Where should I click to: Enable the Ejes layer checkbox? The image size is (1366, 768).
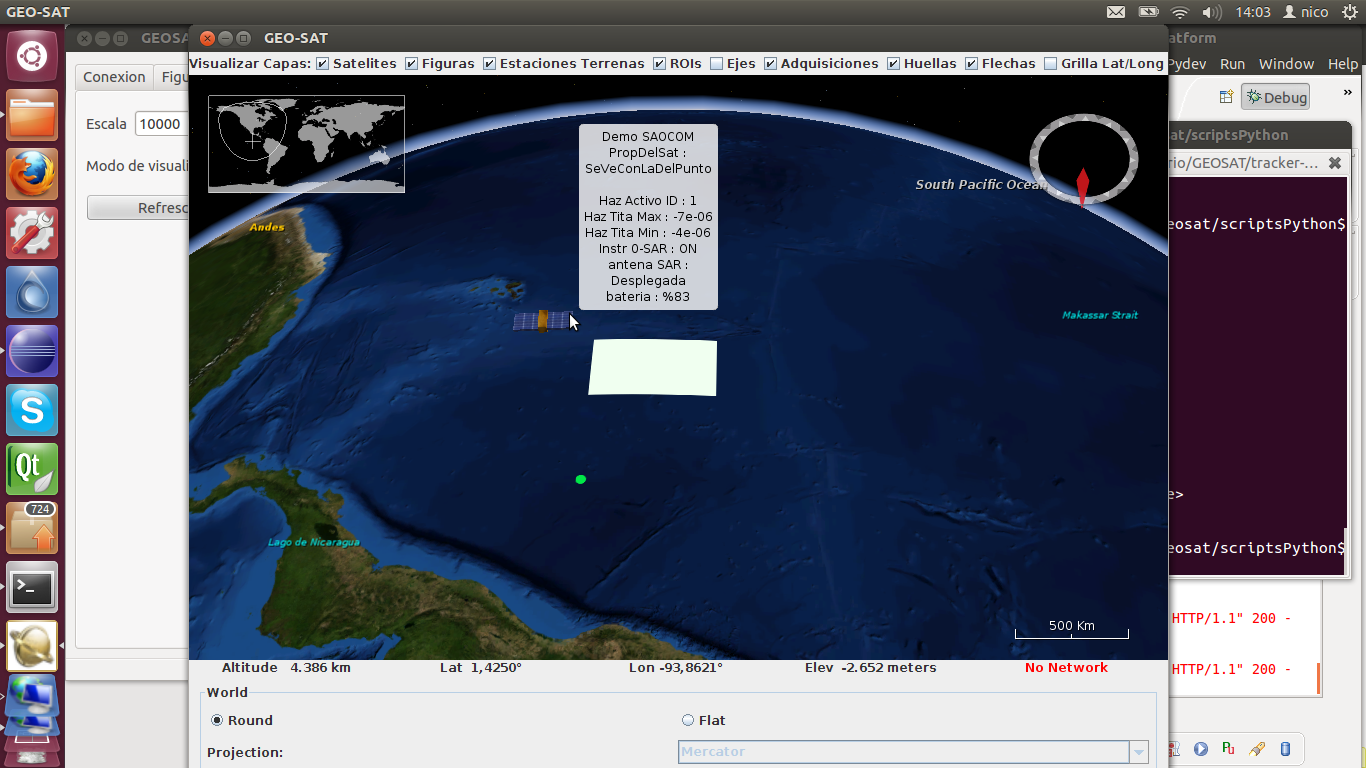(716, 64)
